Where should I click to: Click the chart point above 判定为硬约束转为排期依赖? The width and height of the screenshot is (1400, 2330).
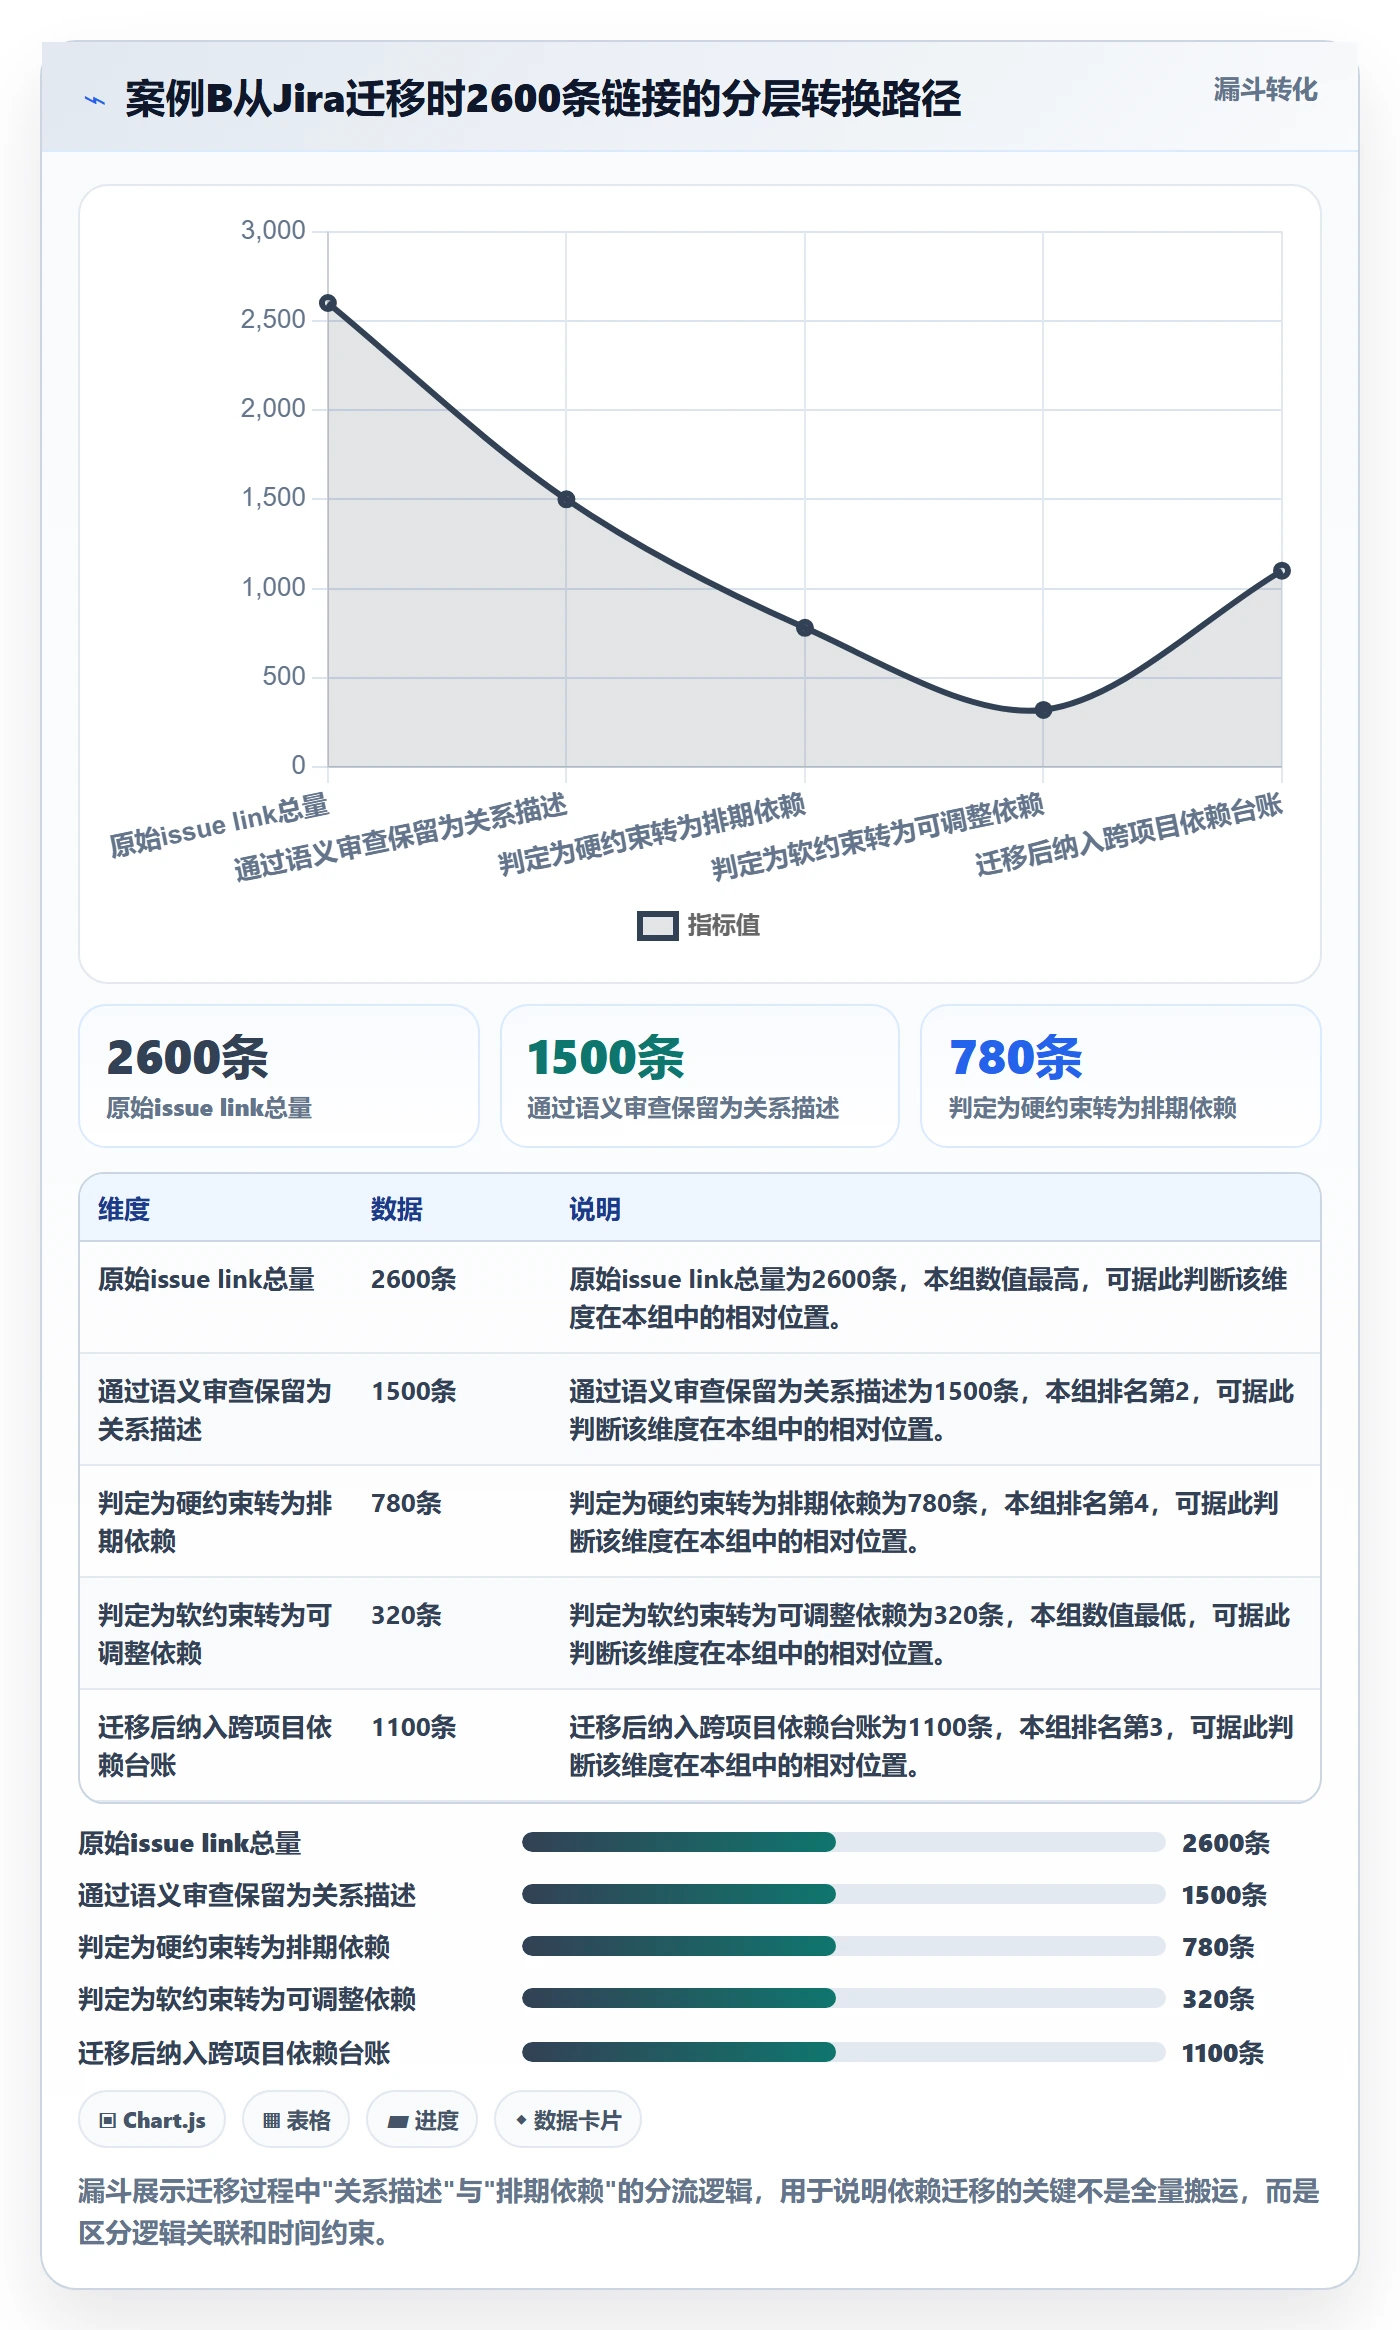[x=805, y=628]
